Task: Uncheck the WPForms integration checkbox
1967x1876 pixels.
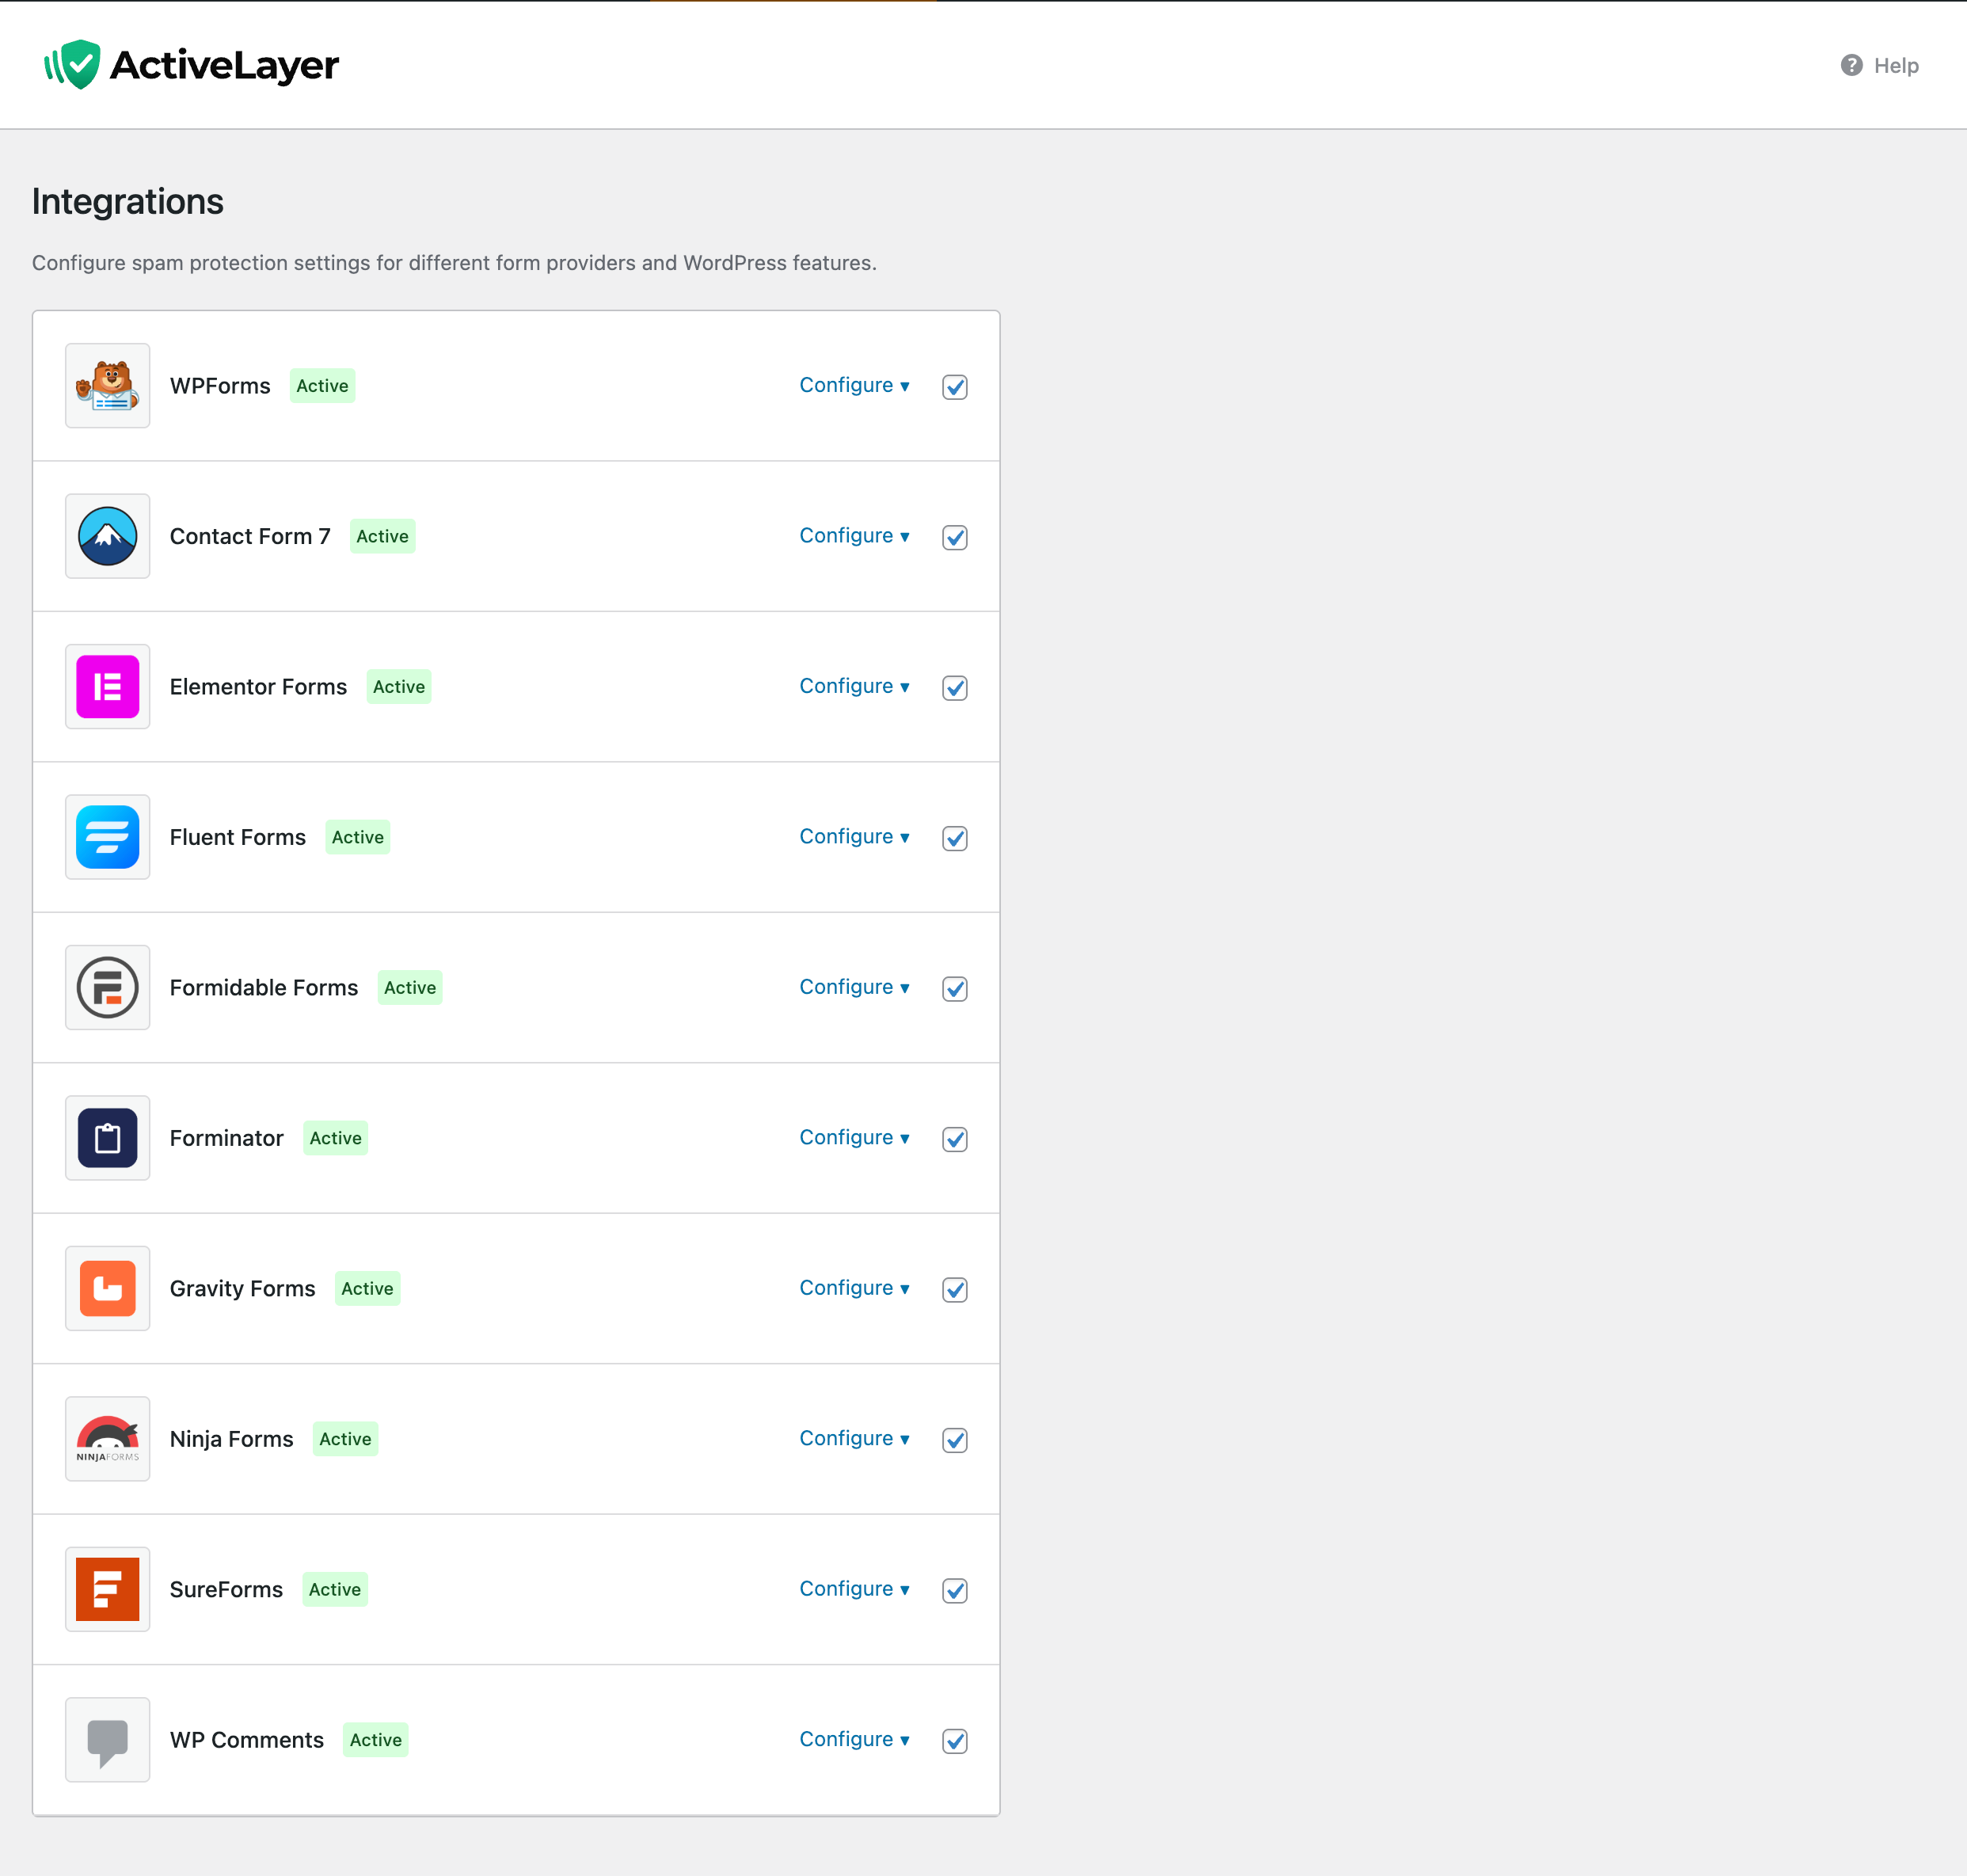Action: click(x=955, y=387)
